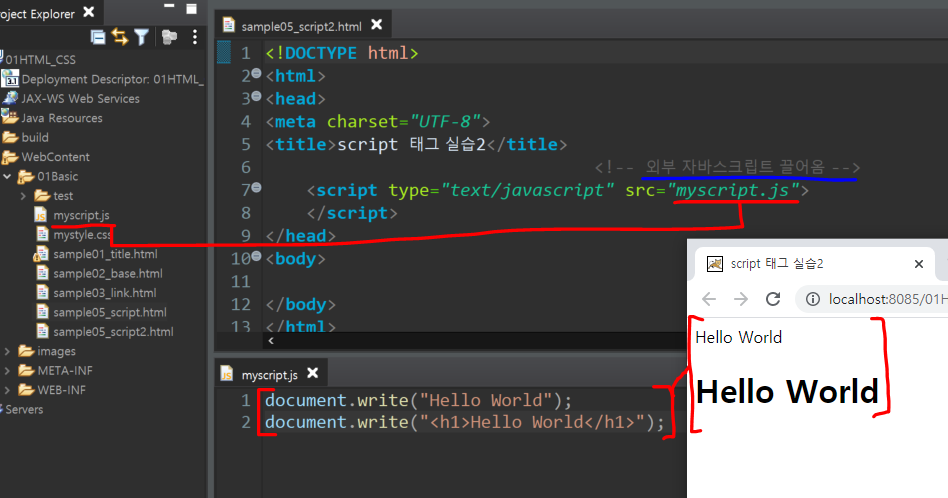Expand the WEB-INF folder arrow
Image resolution: width=948 pixels, height=498 pixels.
pyautogui.click(x=7, y=390)
